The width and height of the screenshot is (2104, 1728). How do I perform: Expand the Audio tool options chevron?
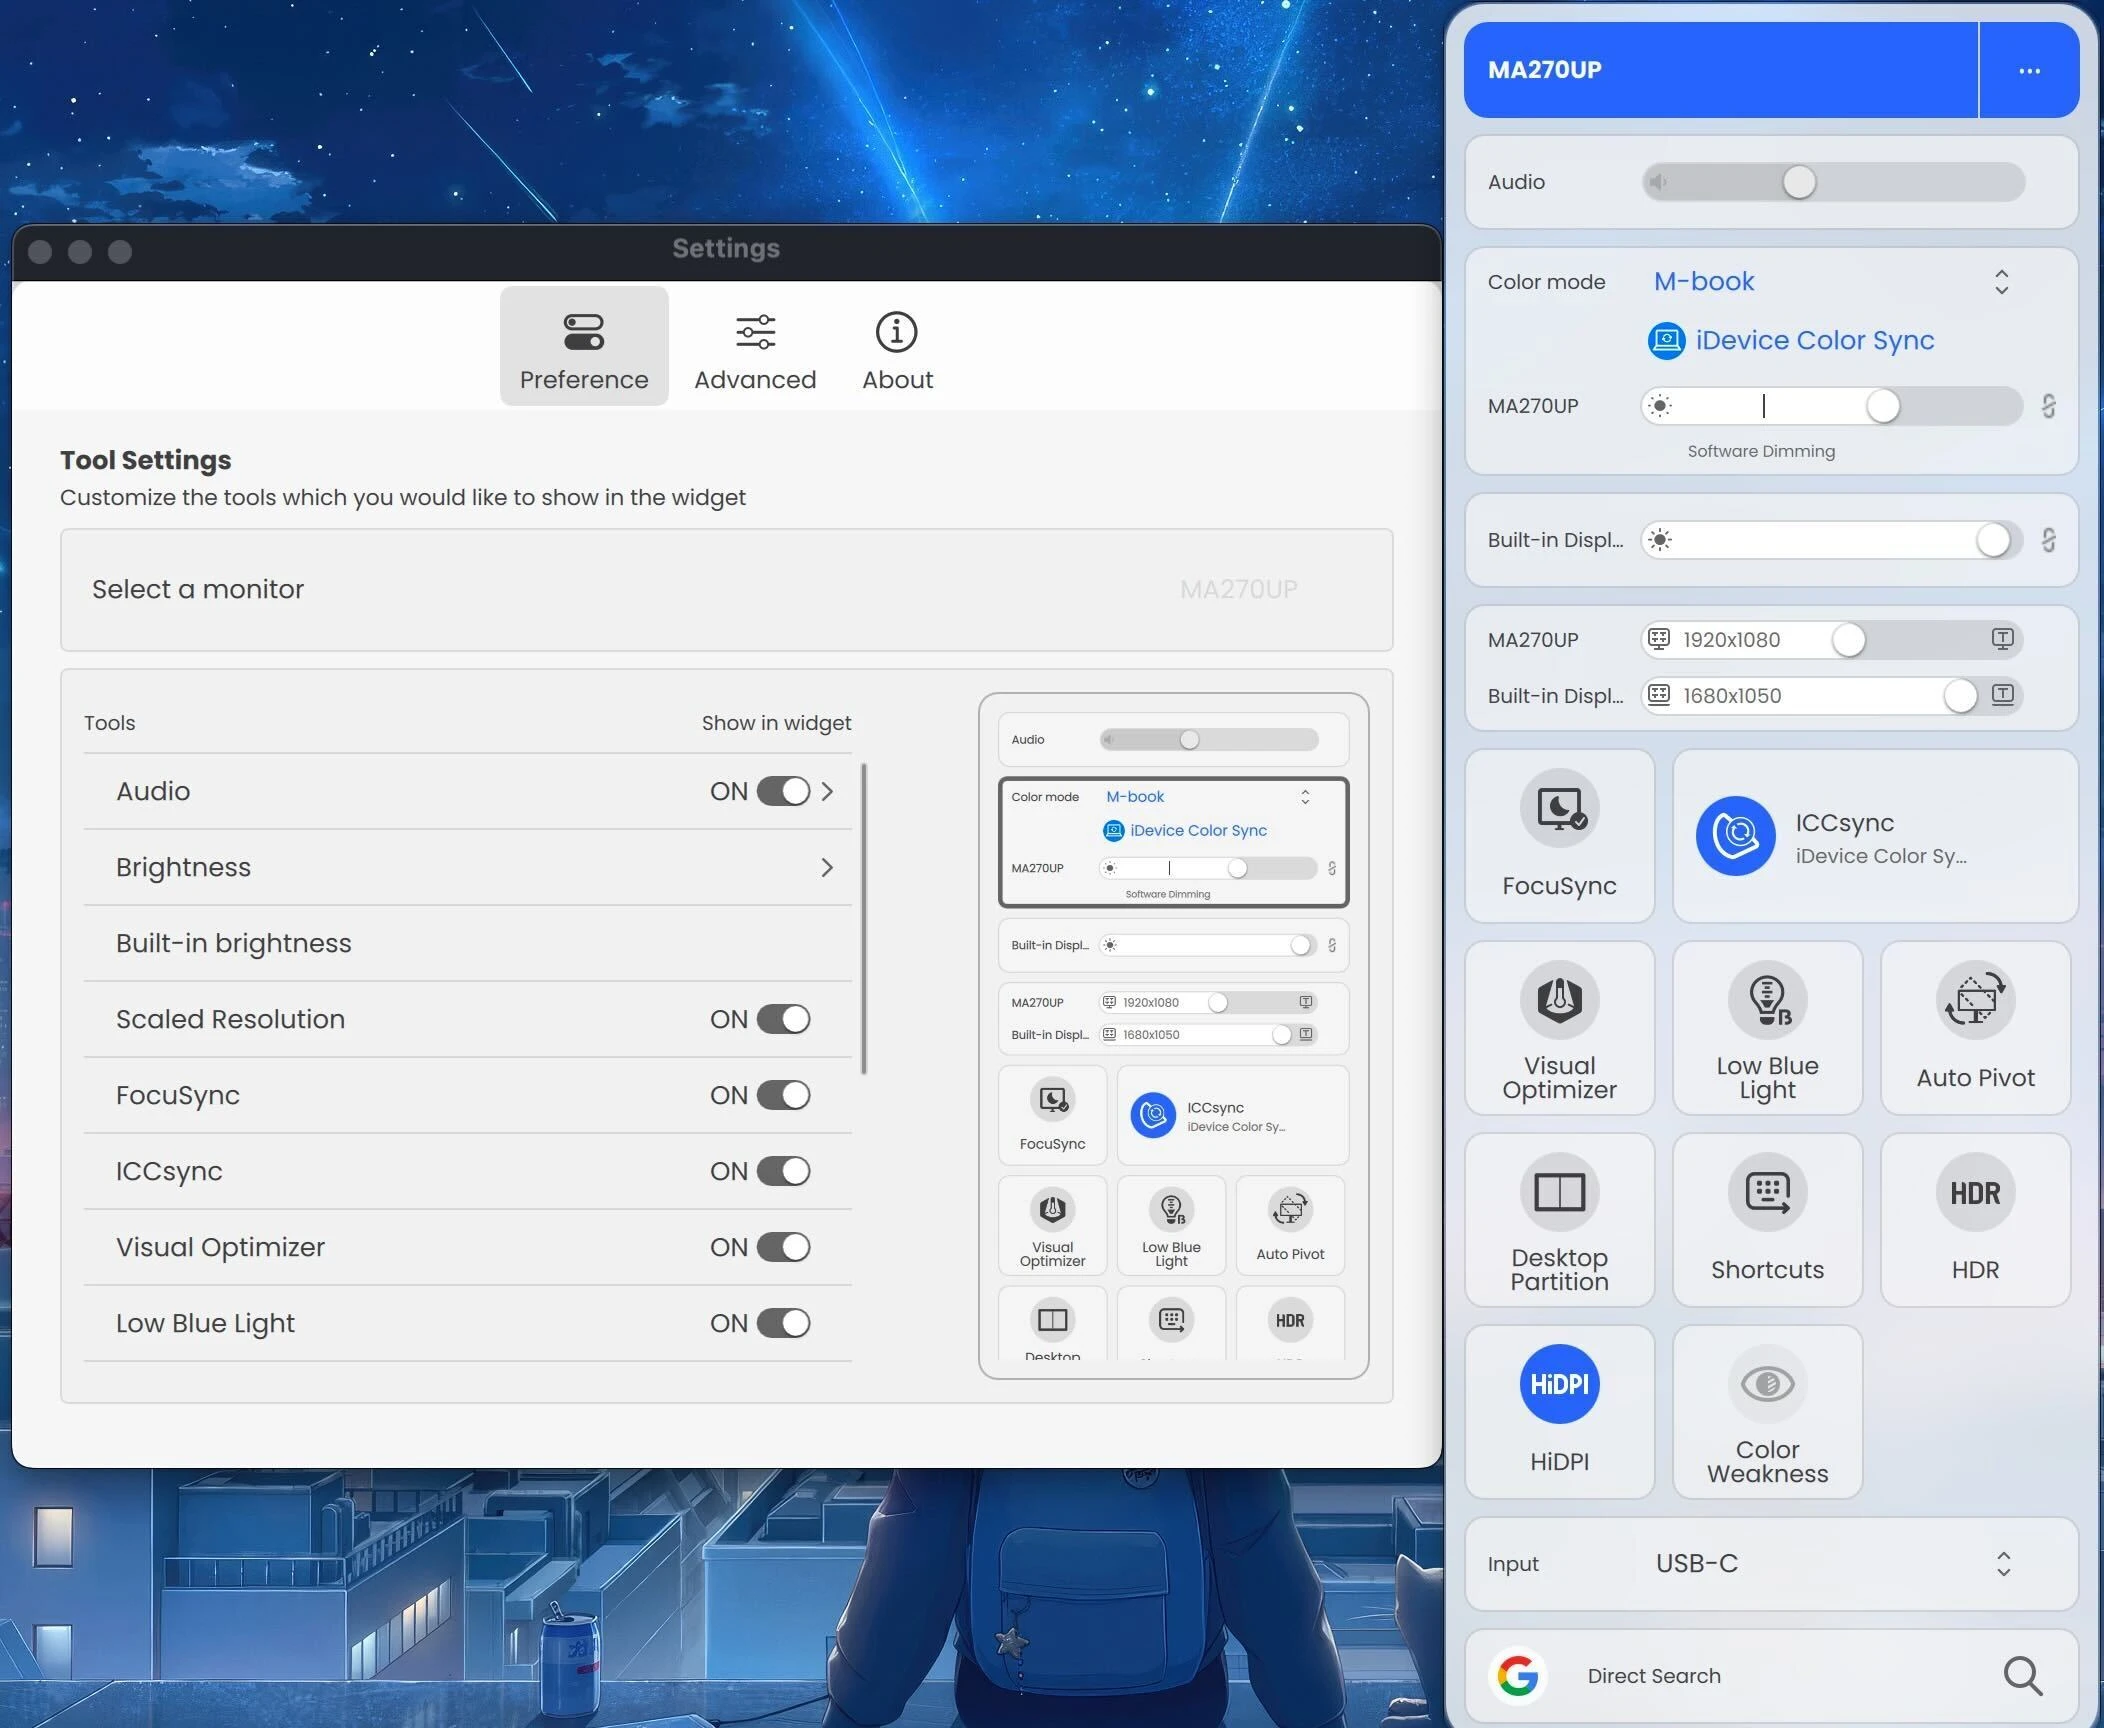click(827, 791)
